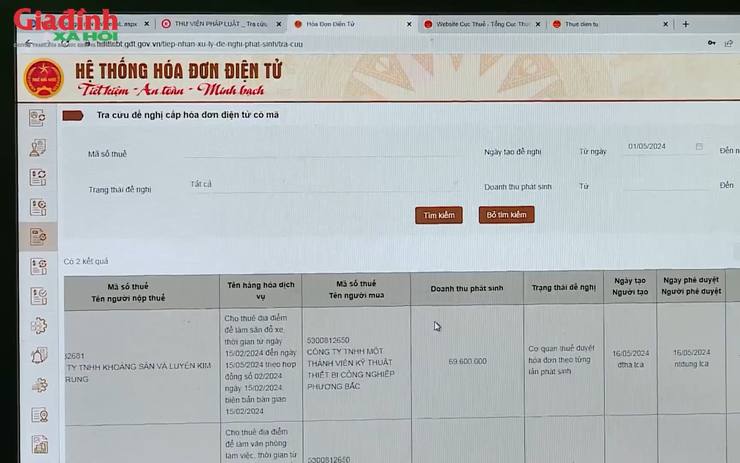Click the first sidebar document icon
This screenshot has width=740, height=463.
click(38, 118)
